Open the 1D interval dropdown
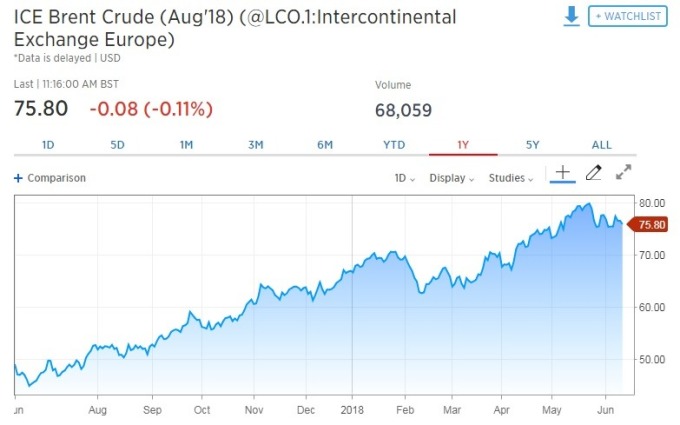 (x=405, y=178)
